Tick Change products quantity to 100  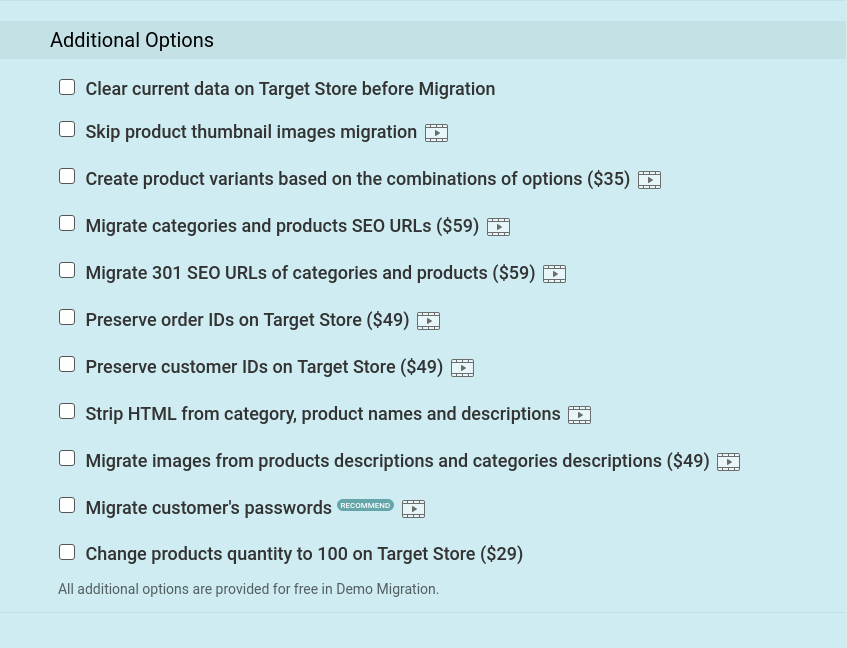(x=67, y=552)
